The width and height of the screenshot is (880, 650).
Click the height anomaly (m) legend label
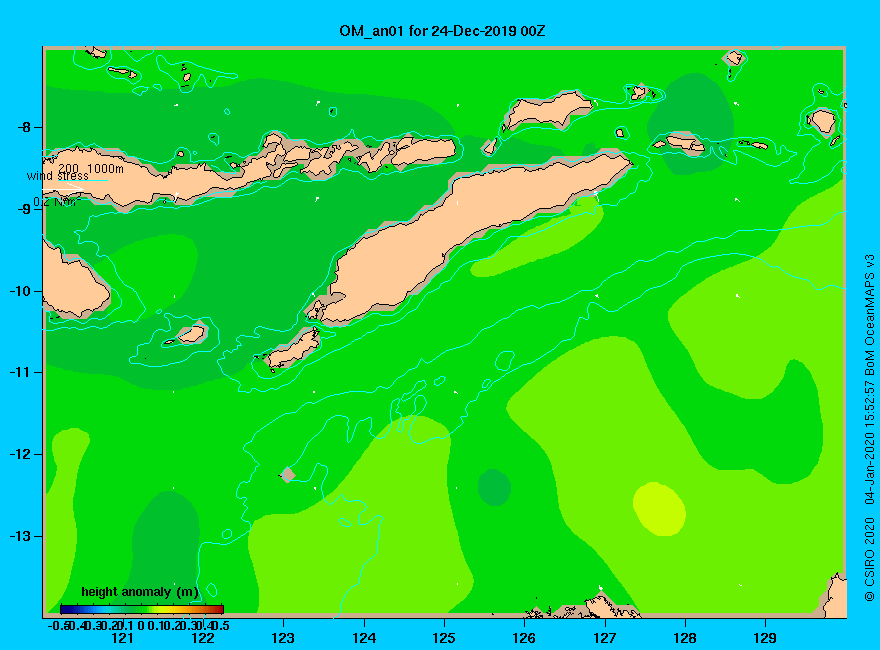click(x=140, y=592)
